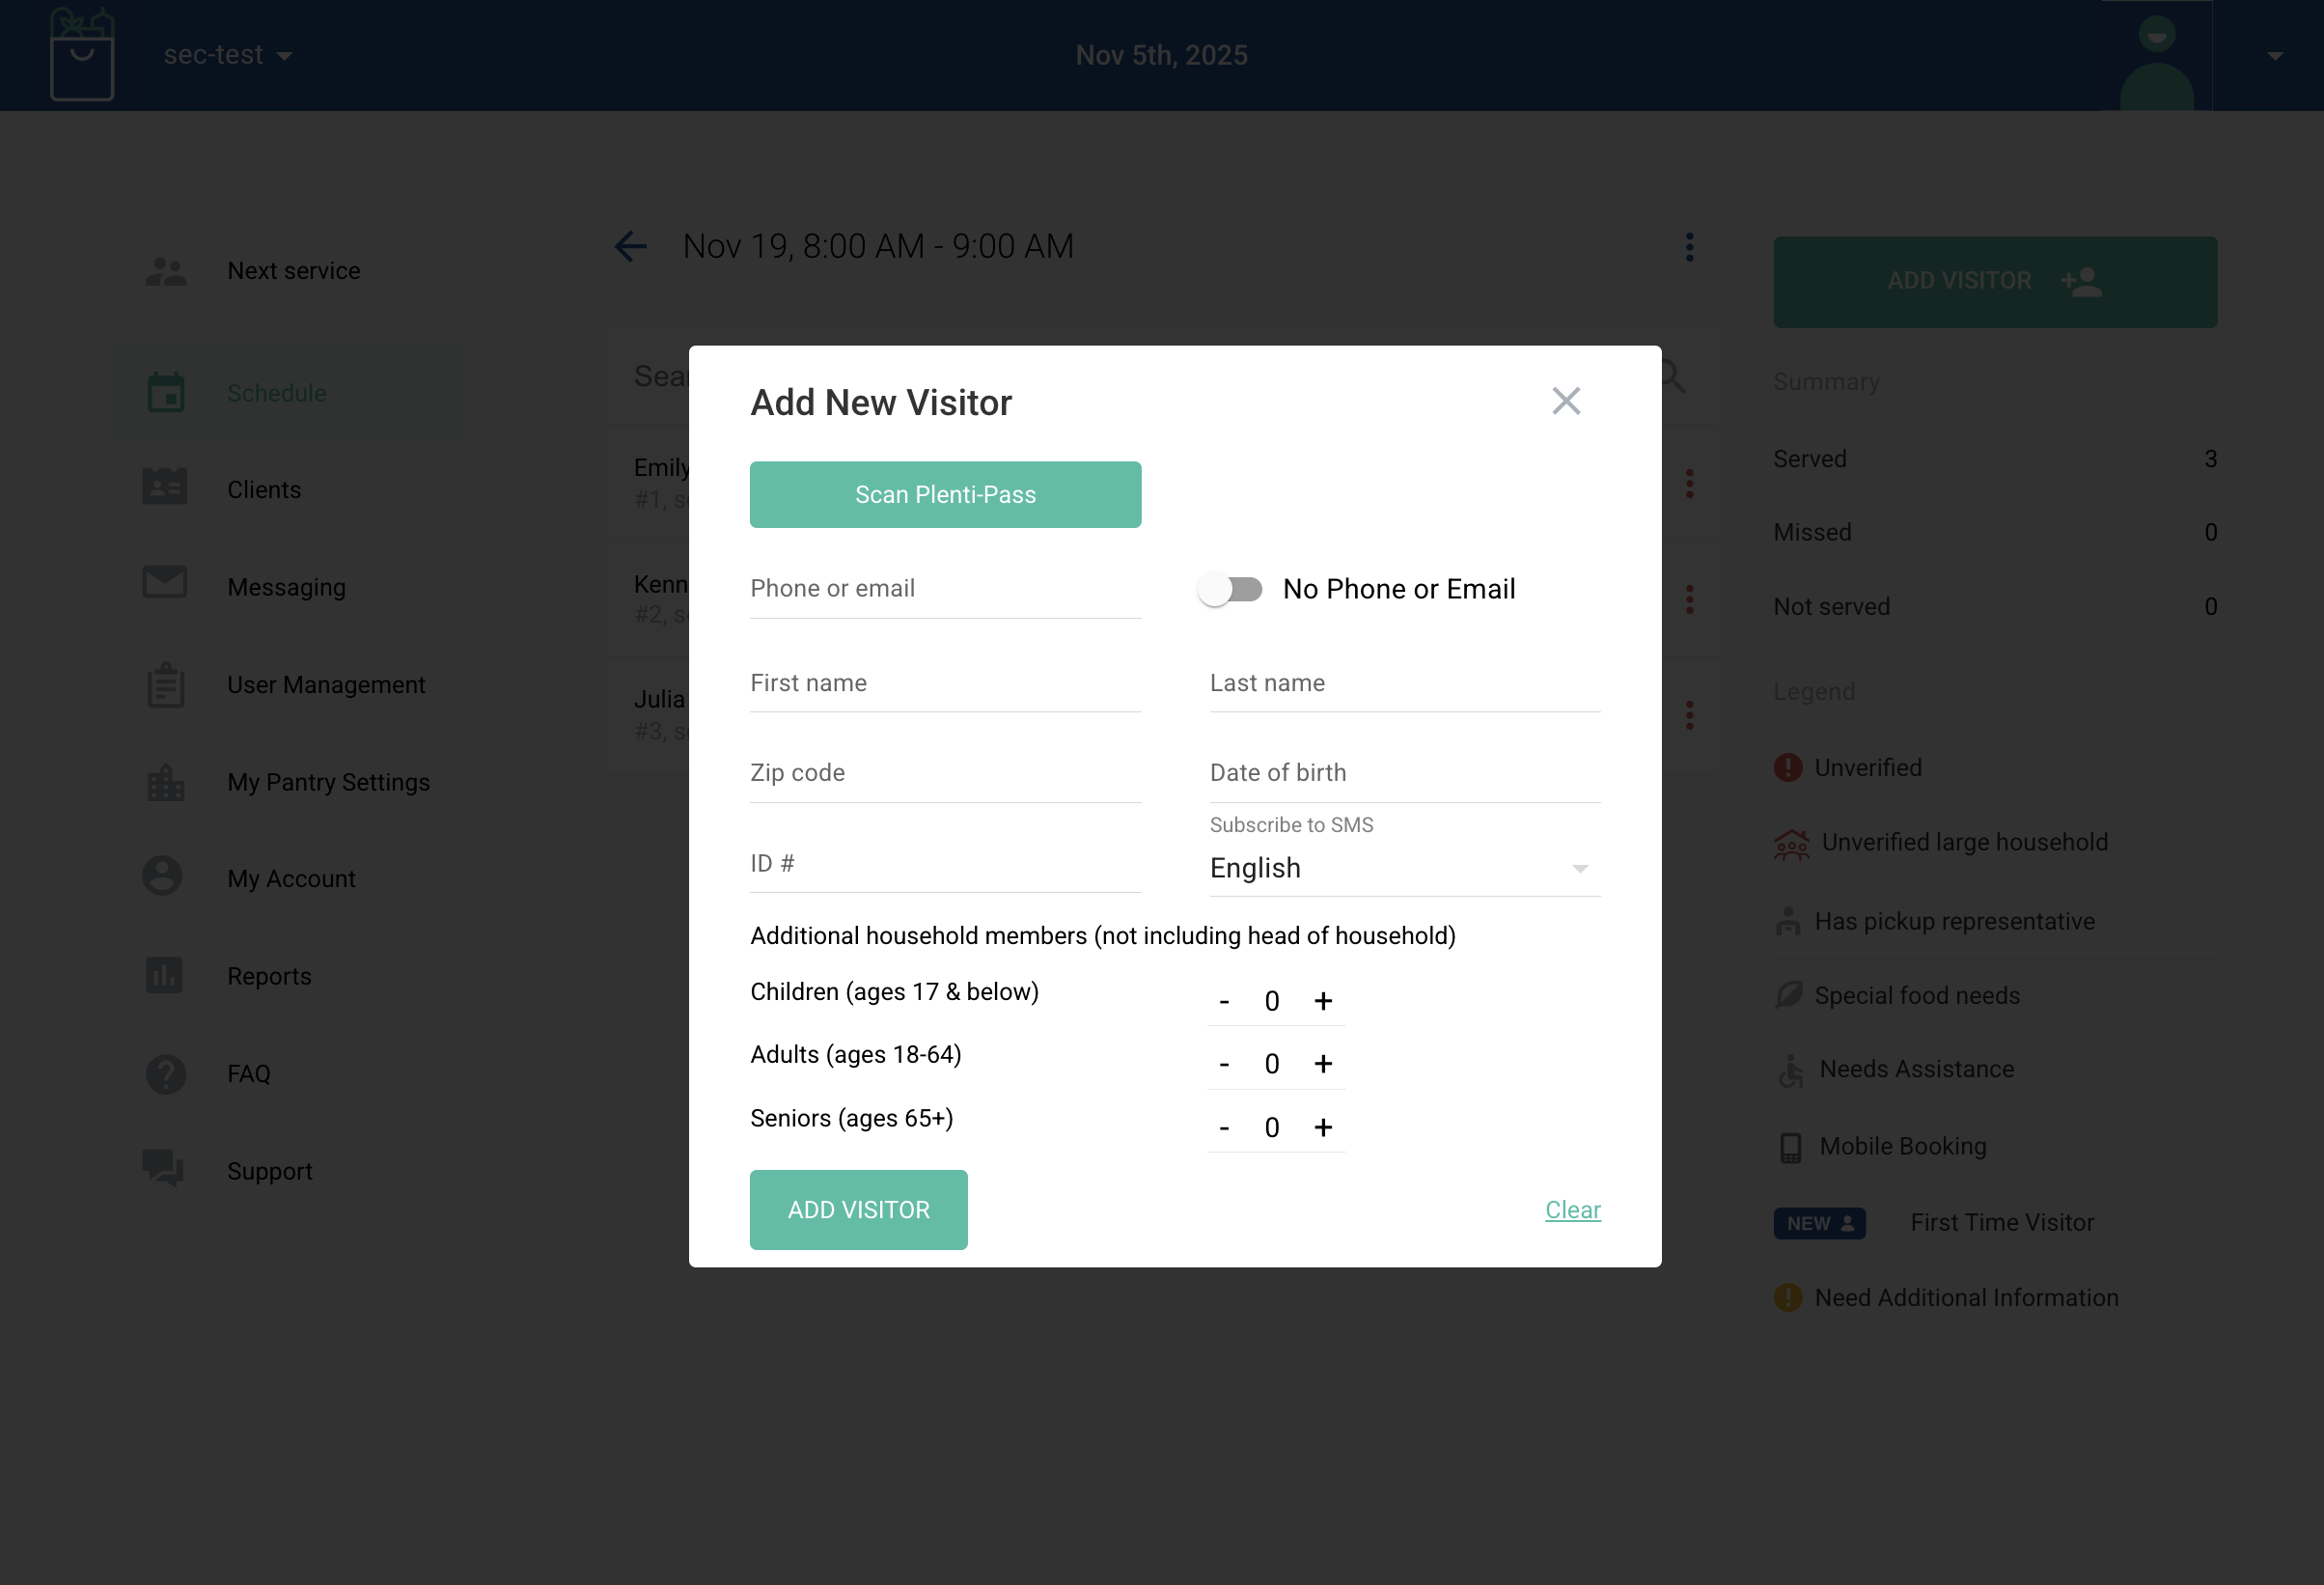Viewport: 2324px width, 1585px height.
Task: Go back with the left arrow
Action: pos(630,246)
